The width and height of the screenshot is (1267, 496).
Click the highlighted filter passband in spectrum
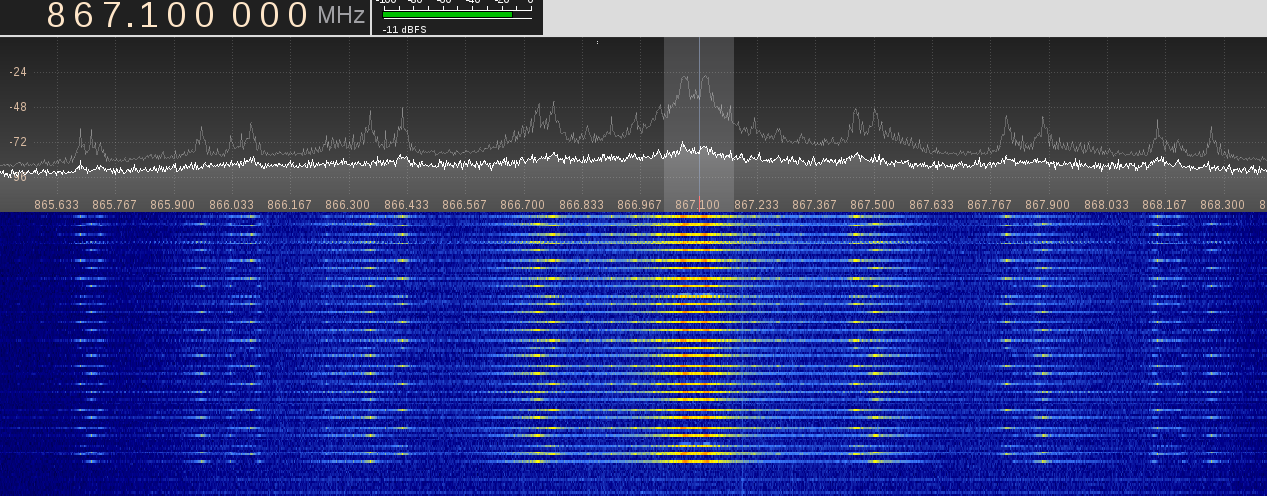pyautogui.click(x=699, y=120)
